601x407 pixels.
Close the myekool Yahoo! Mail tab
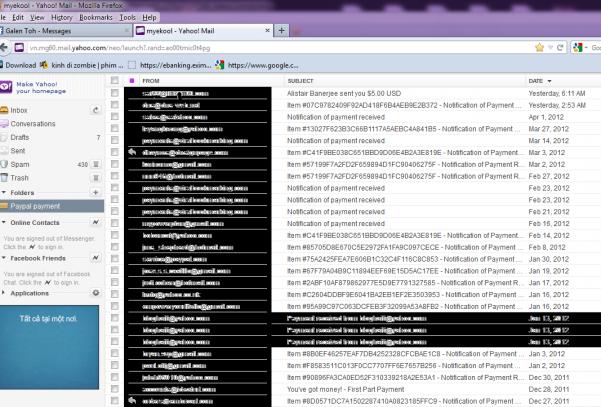pos(268,30)
